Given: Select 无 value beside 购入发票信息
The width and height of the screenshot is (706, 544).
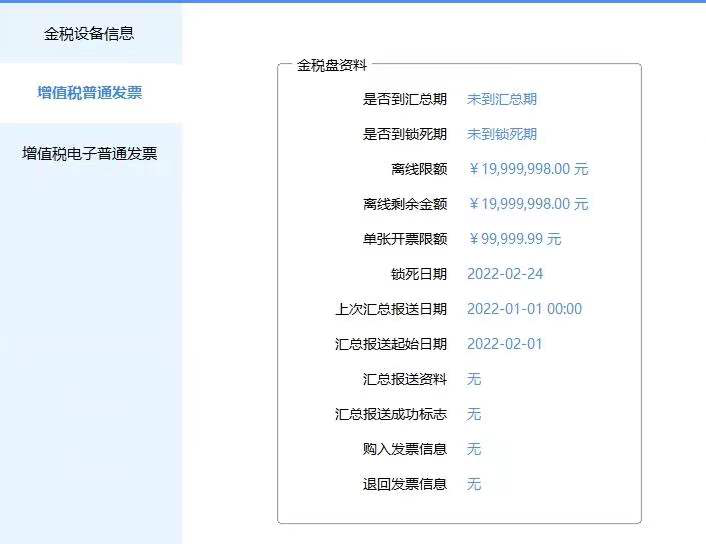Looking at the screenshot, I should click(x=474, y=449).
